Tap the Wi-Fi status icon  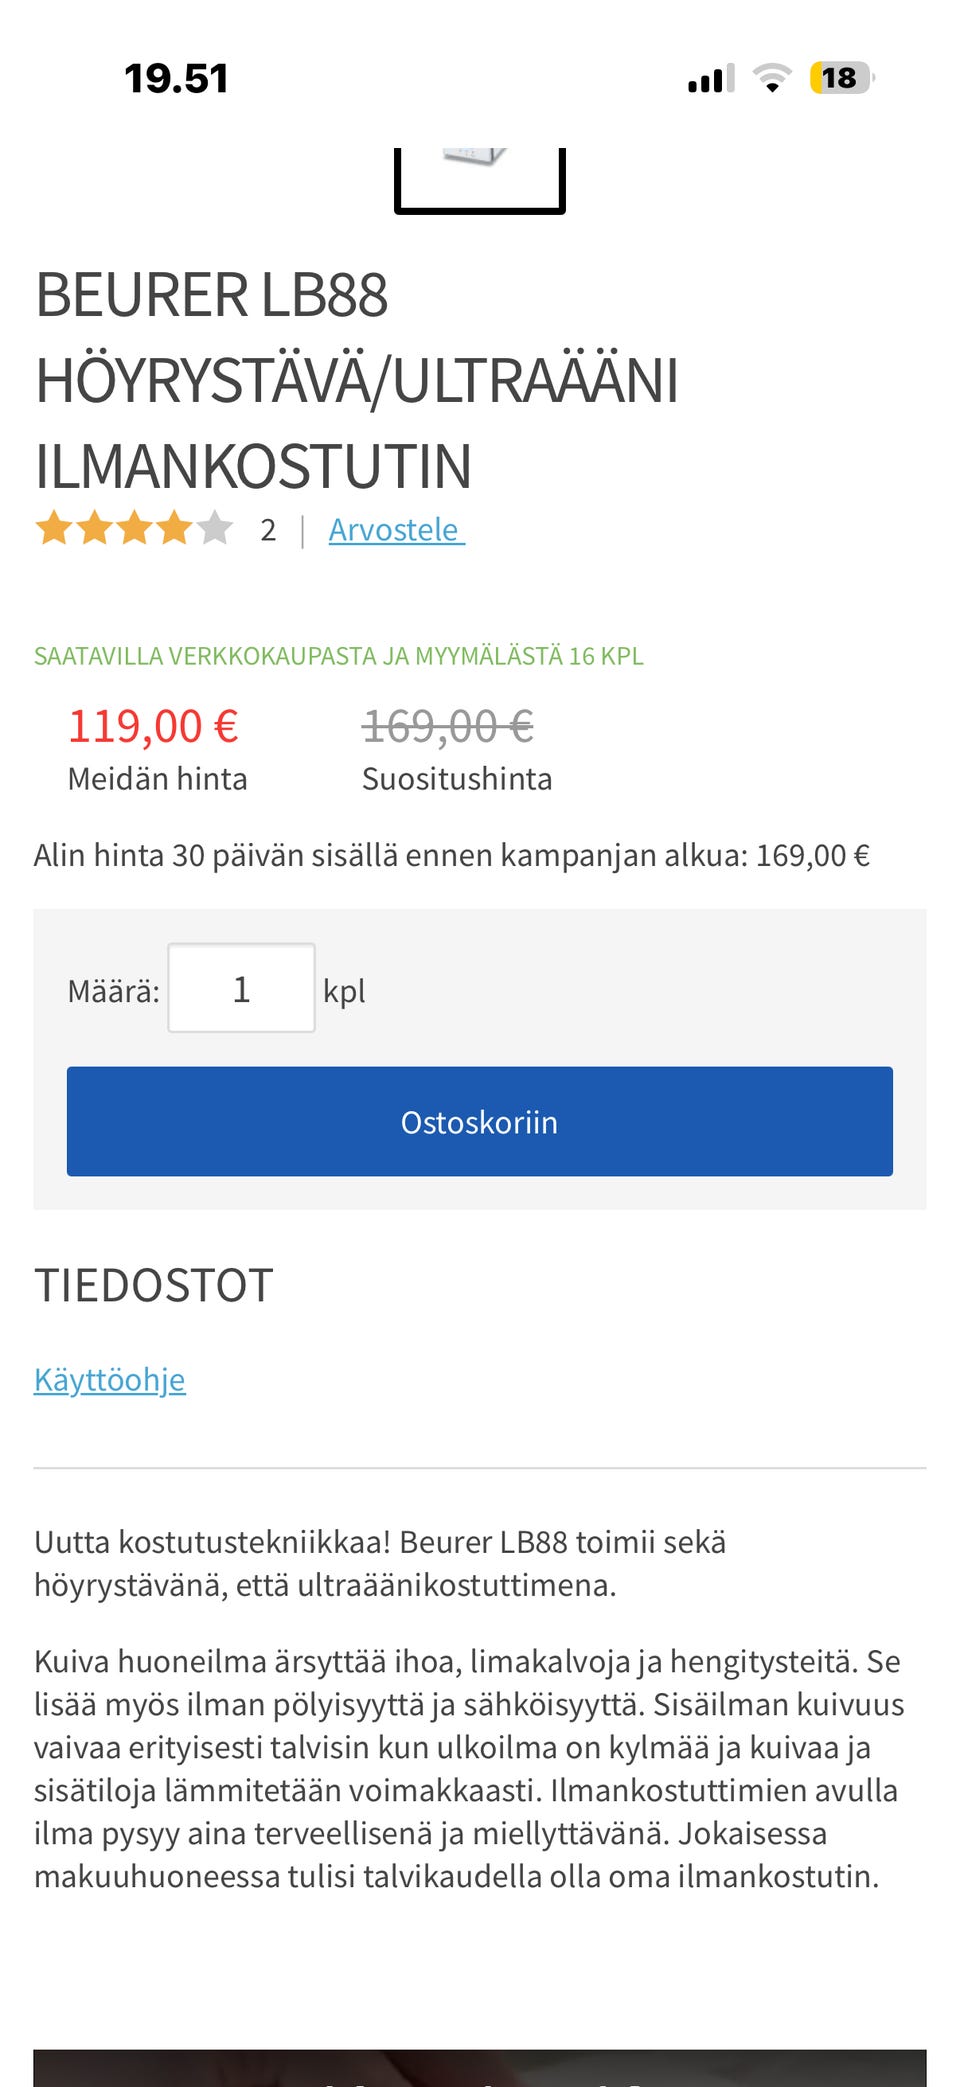(x=771, y=78)
